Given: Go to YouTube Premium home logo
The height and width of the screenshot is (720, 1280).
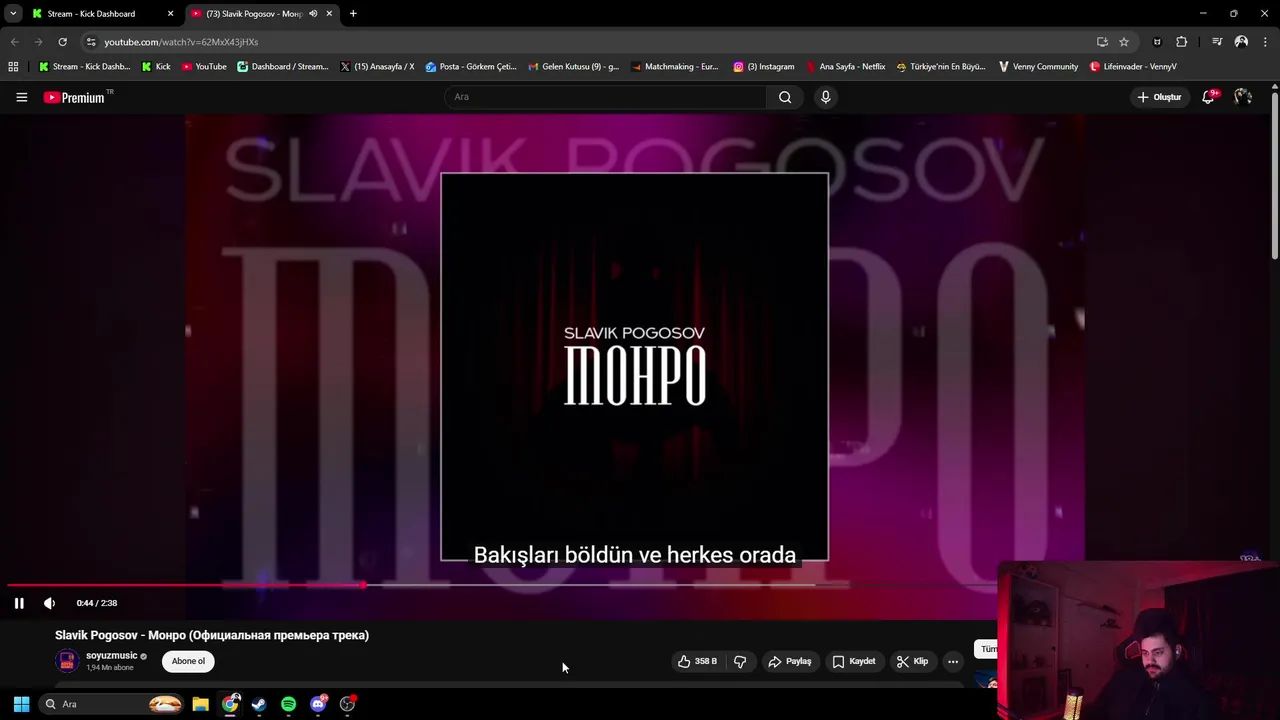Looking at the screenshot, I should [x=77, y=97].
